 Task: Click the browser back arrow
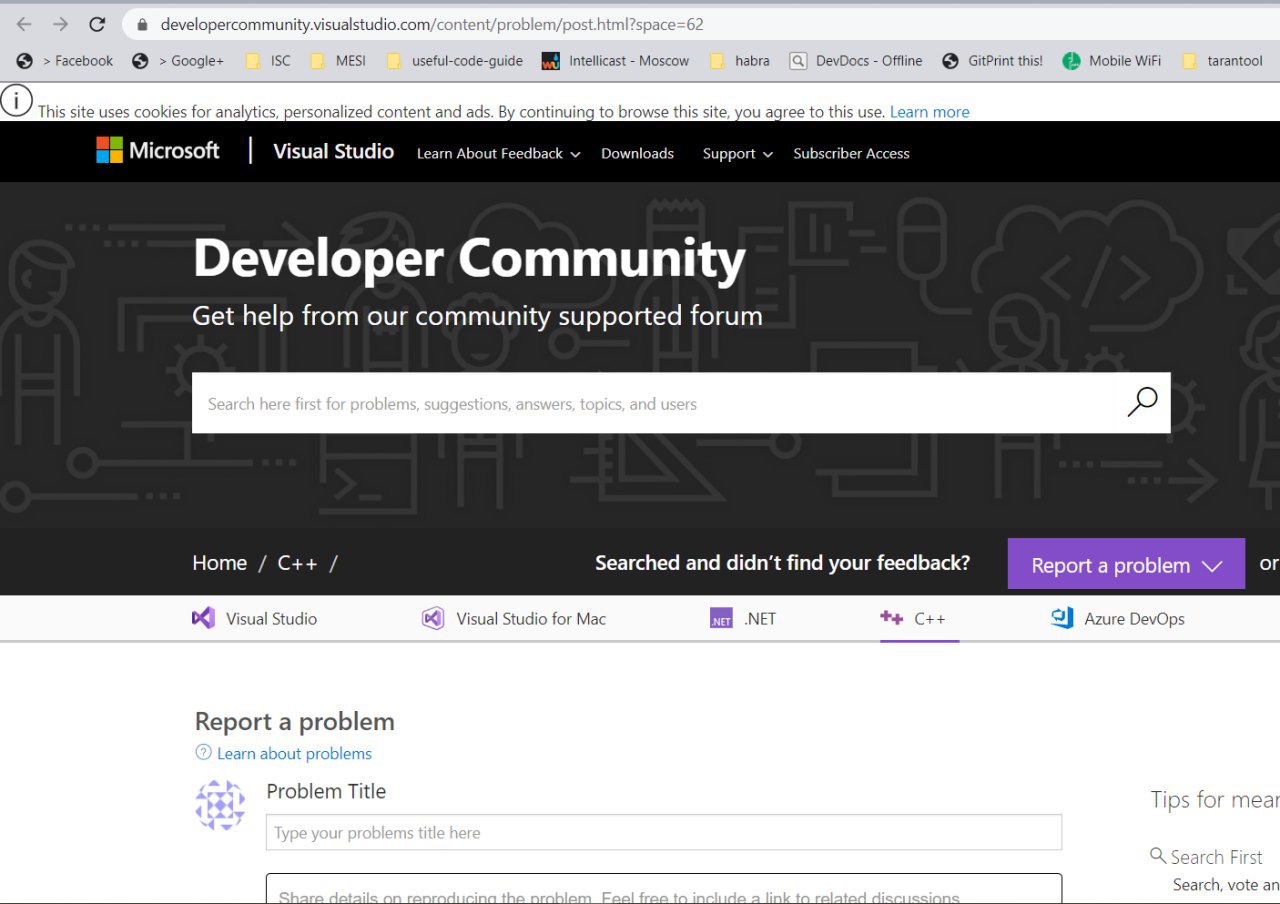click(24, 24)
